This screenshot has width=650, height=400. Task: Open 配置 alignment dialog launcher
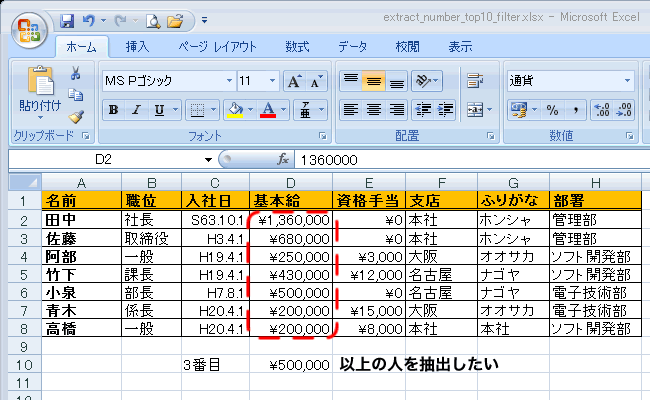point(491,136)
